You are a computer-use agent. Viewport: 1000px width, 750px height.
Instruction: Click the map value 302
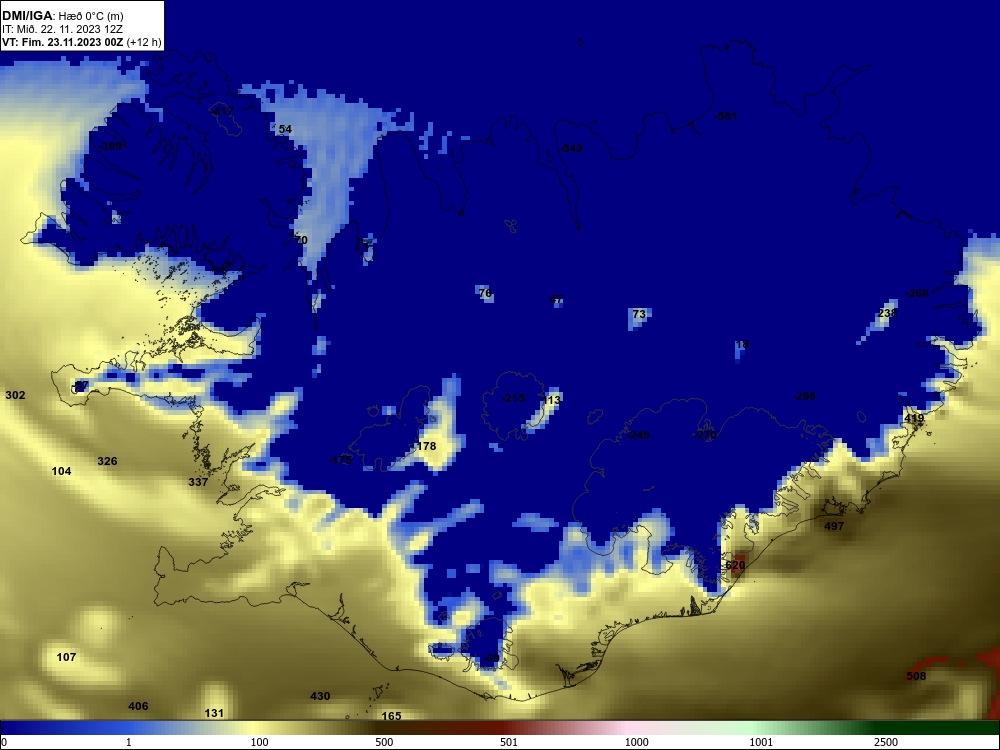pyautogui.click(x=15, y=395)
